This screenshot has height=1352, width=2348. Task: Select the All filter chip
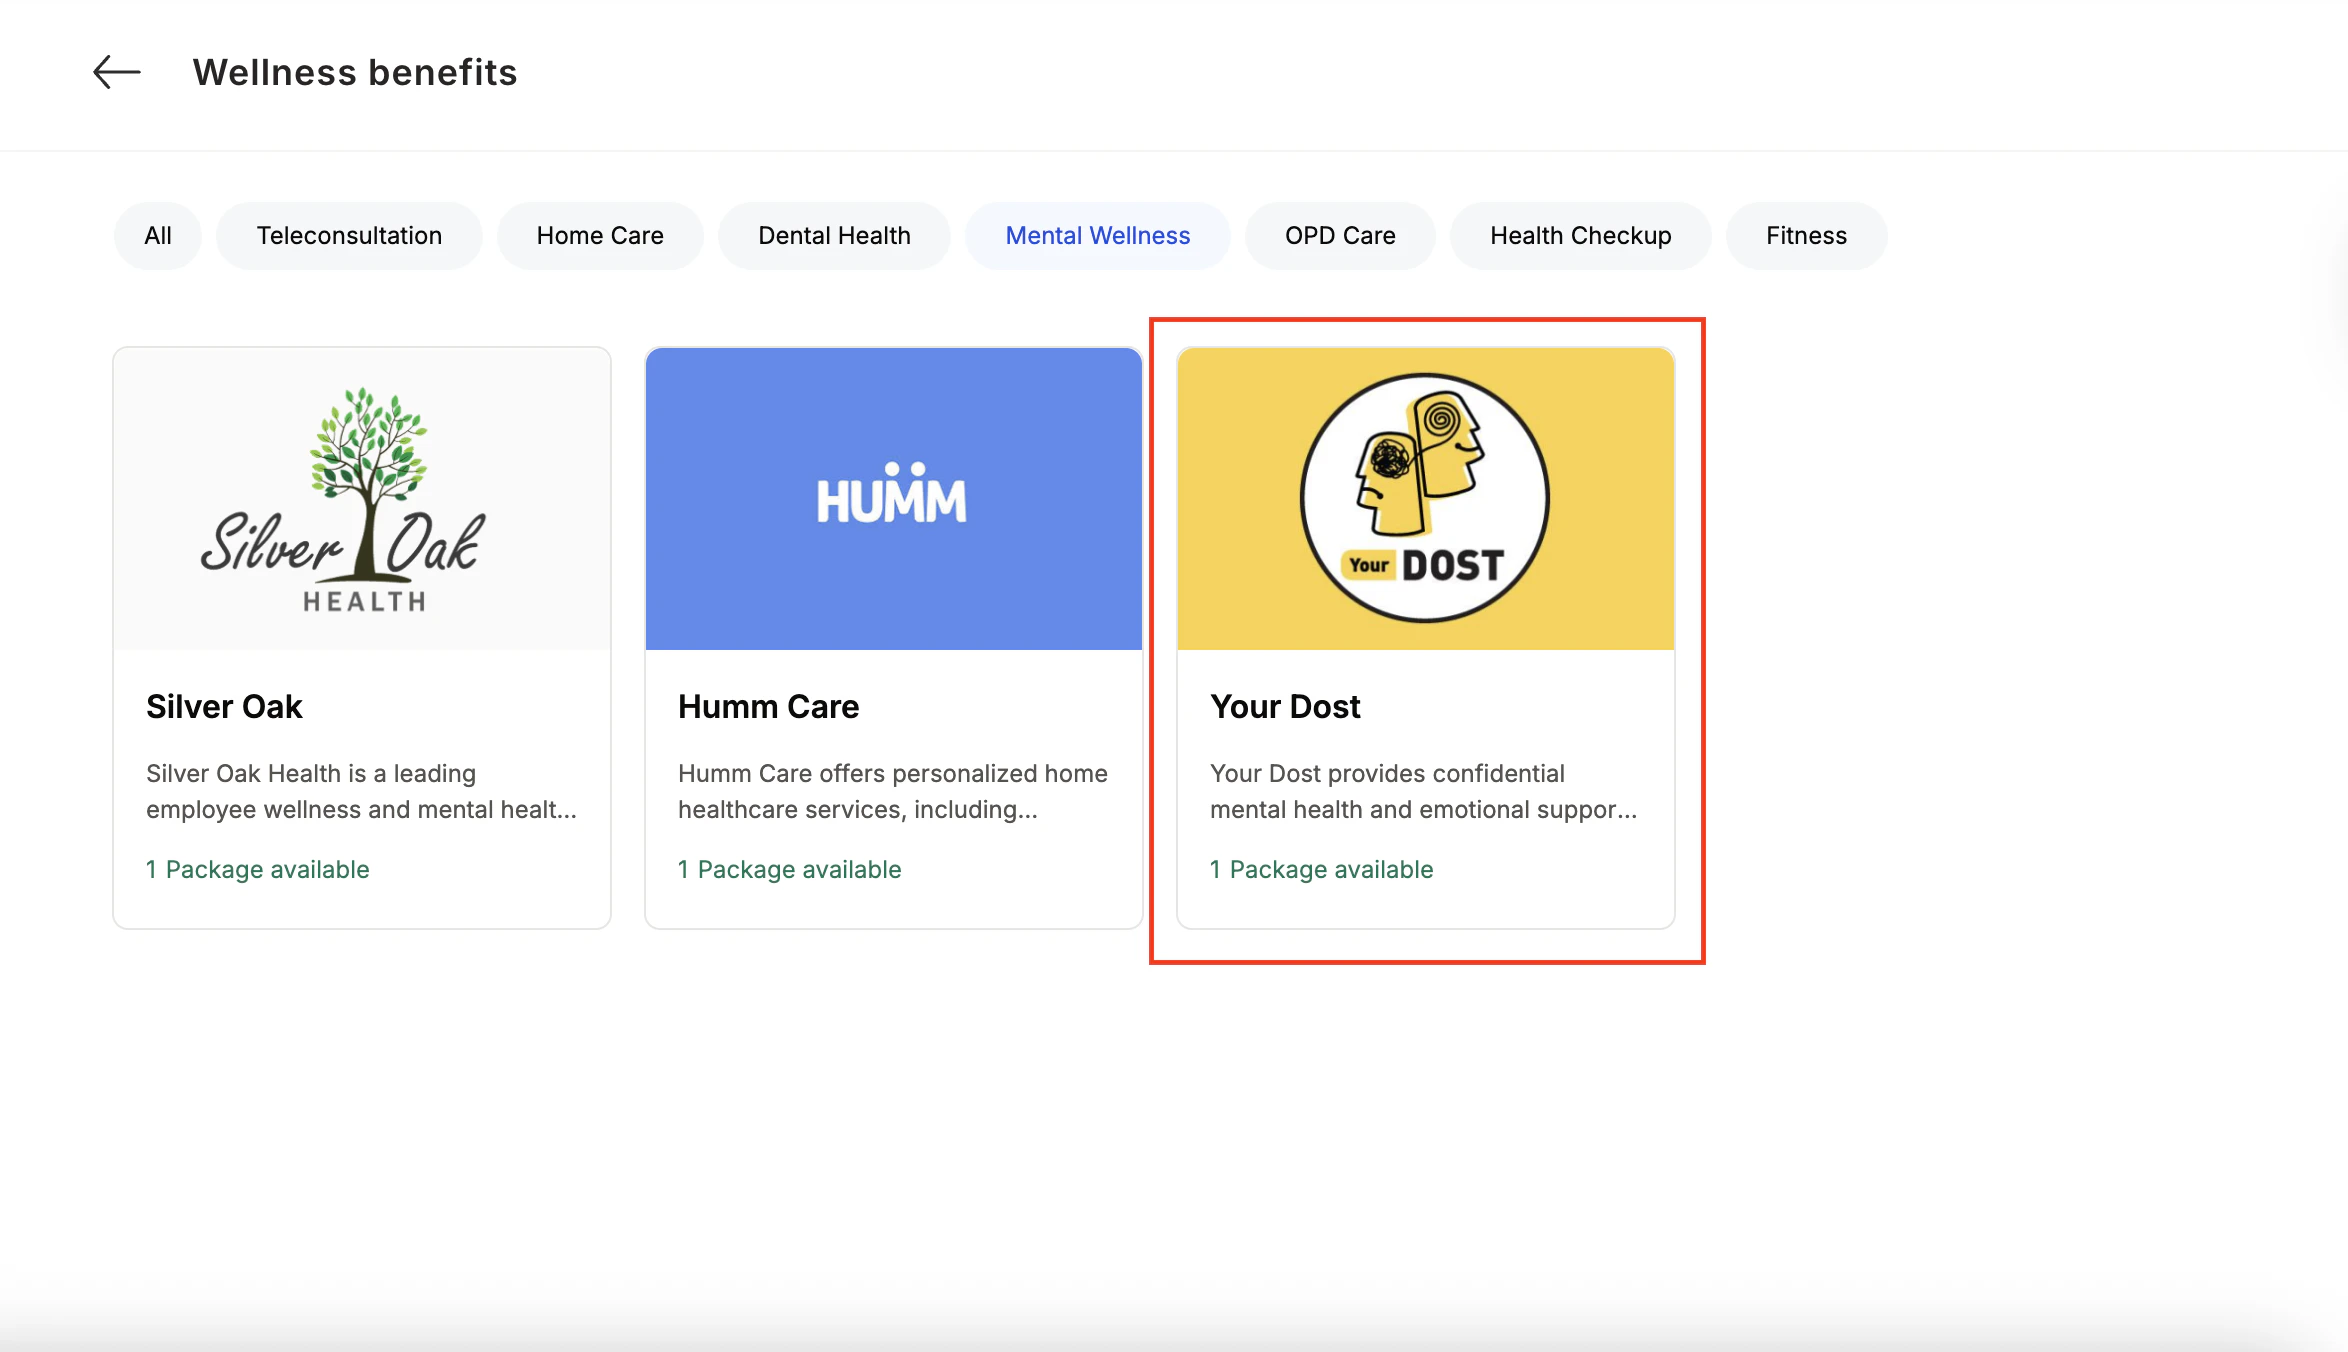point(158,236)
